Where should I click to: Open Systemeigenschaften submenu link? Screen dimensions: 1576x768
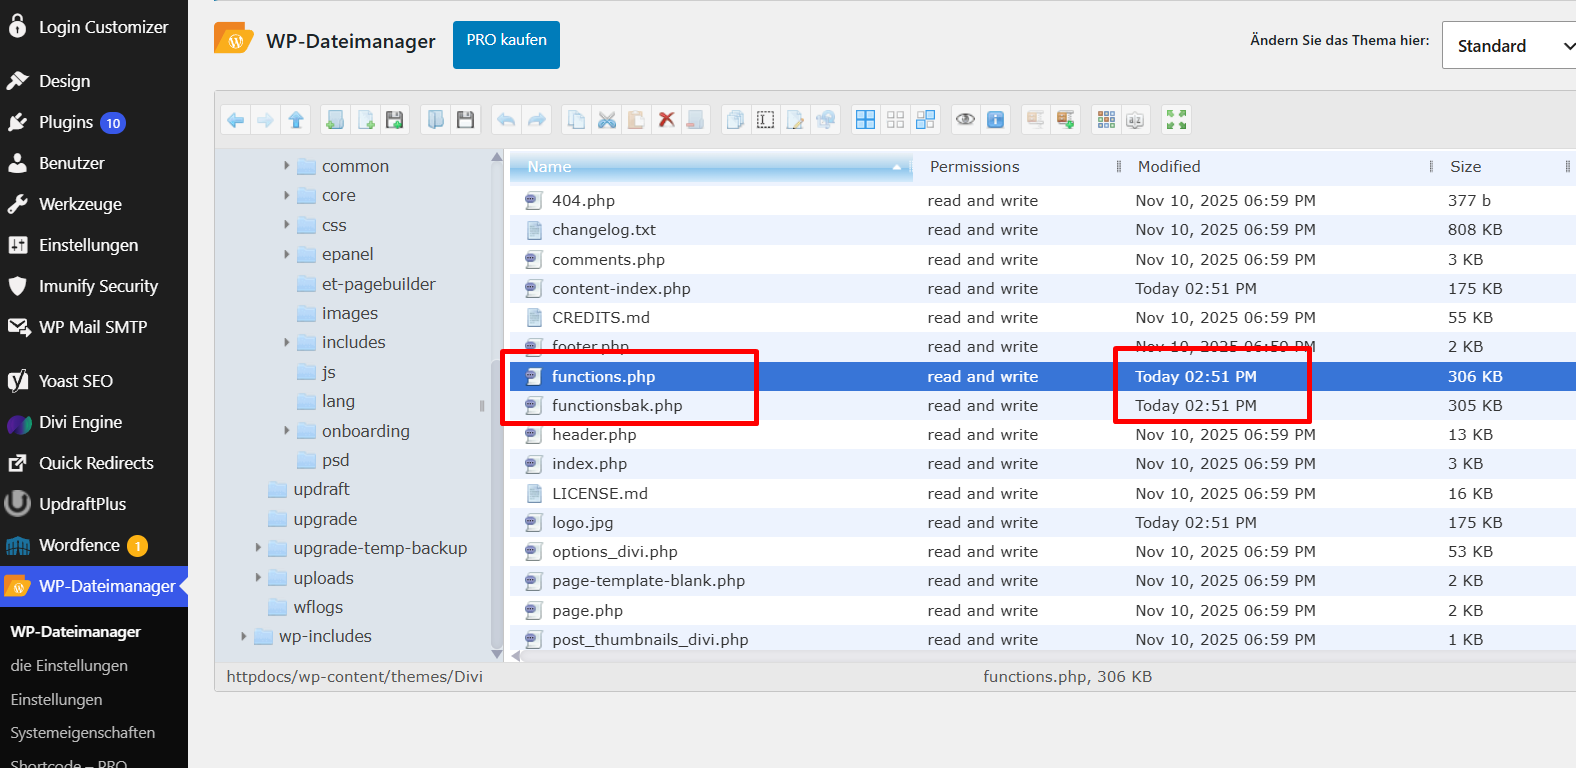(x=83, y=733)
